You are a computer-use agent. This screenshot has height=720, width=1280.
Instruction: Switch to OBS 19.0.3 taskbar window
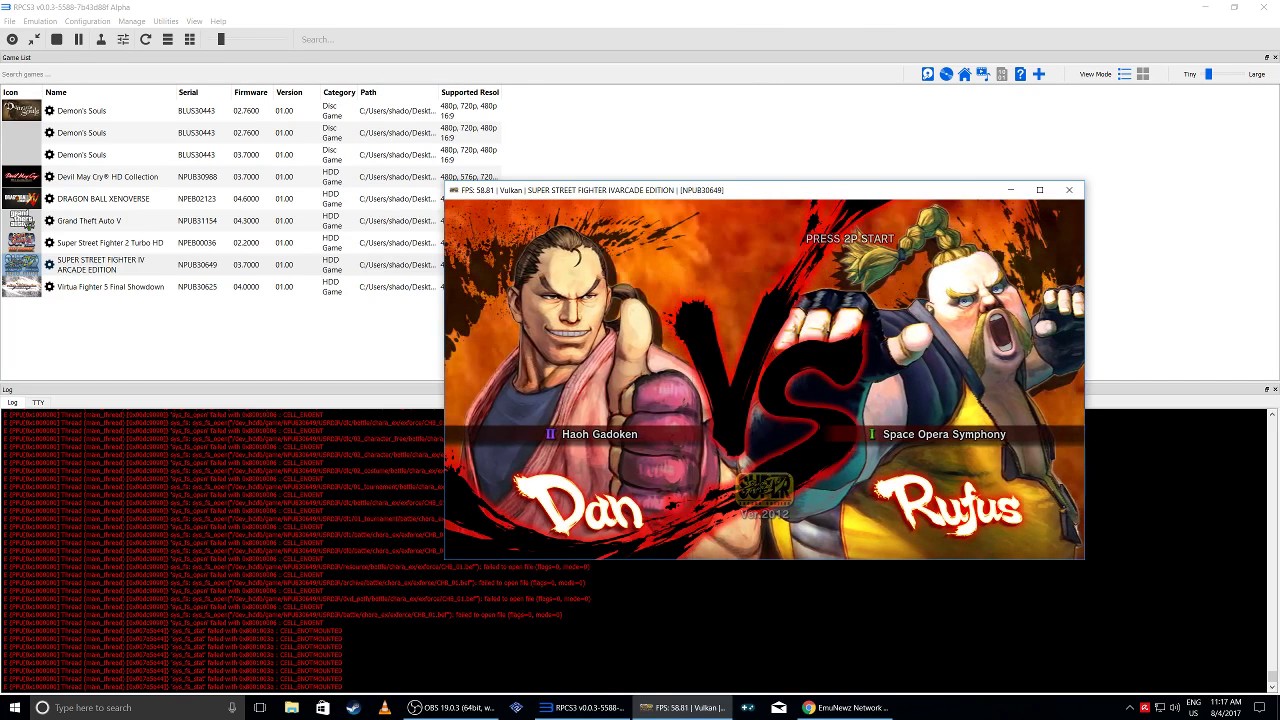[x=451, y=707]
